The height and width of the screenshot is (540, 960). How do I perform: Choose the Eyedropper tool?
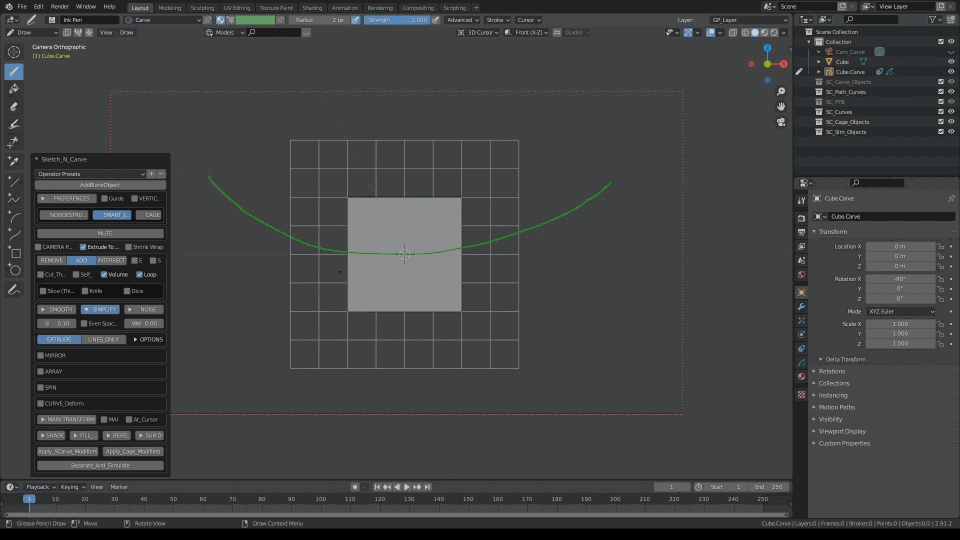(x=14, y=160)
